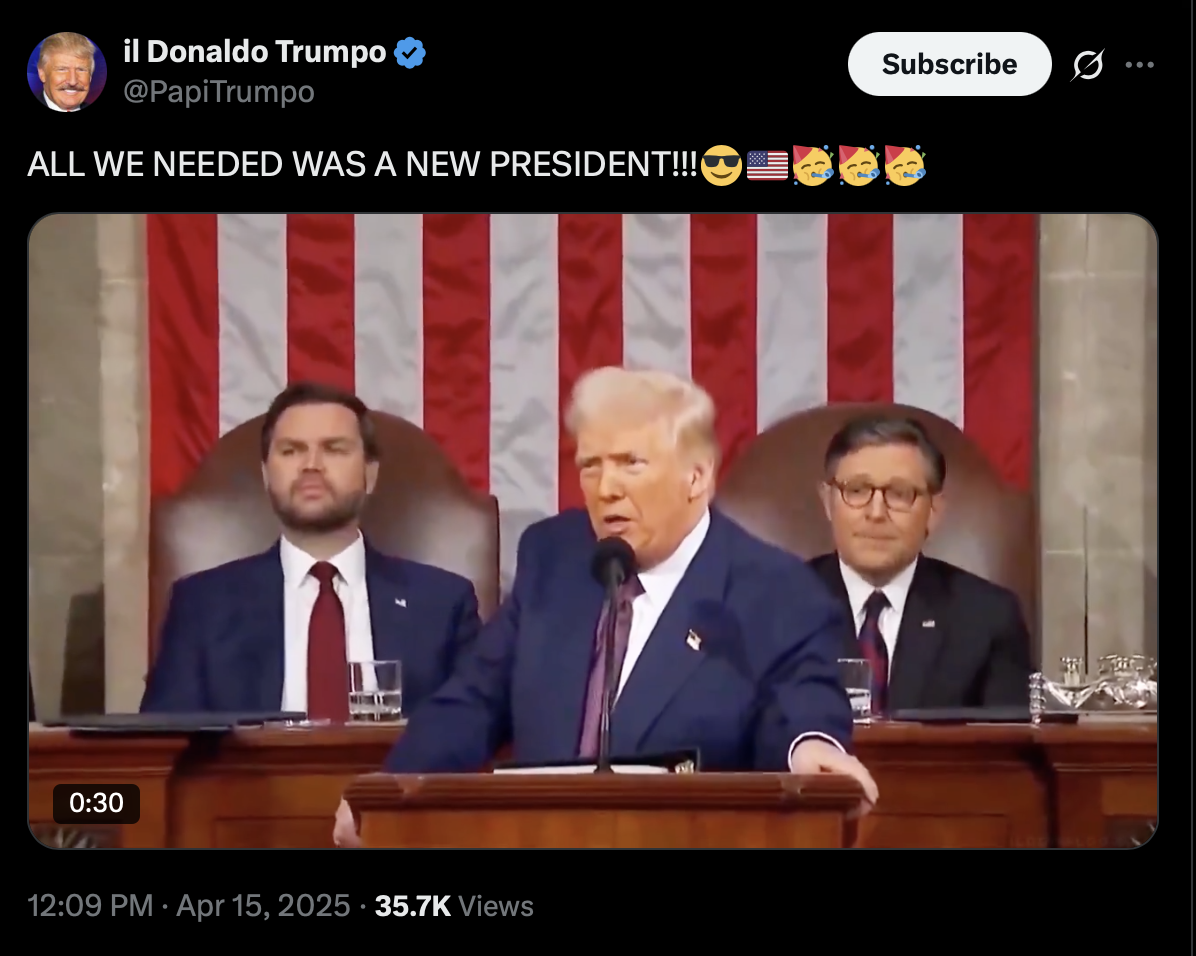
Task: Click the Views label text
Action: coord(496,906)
